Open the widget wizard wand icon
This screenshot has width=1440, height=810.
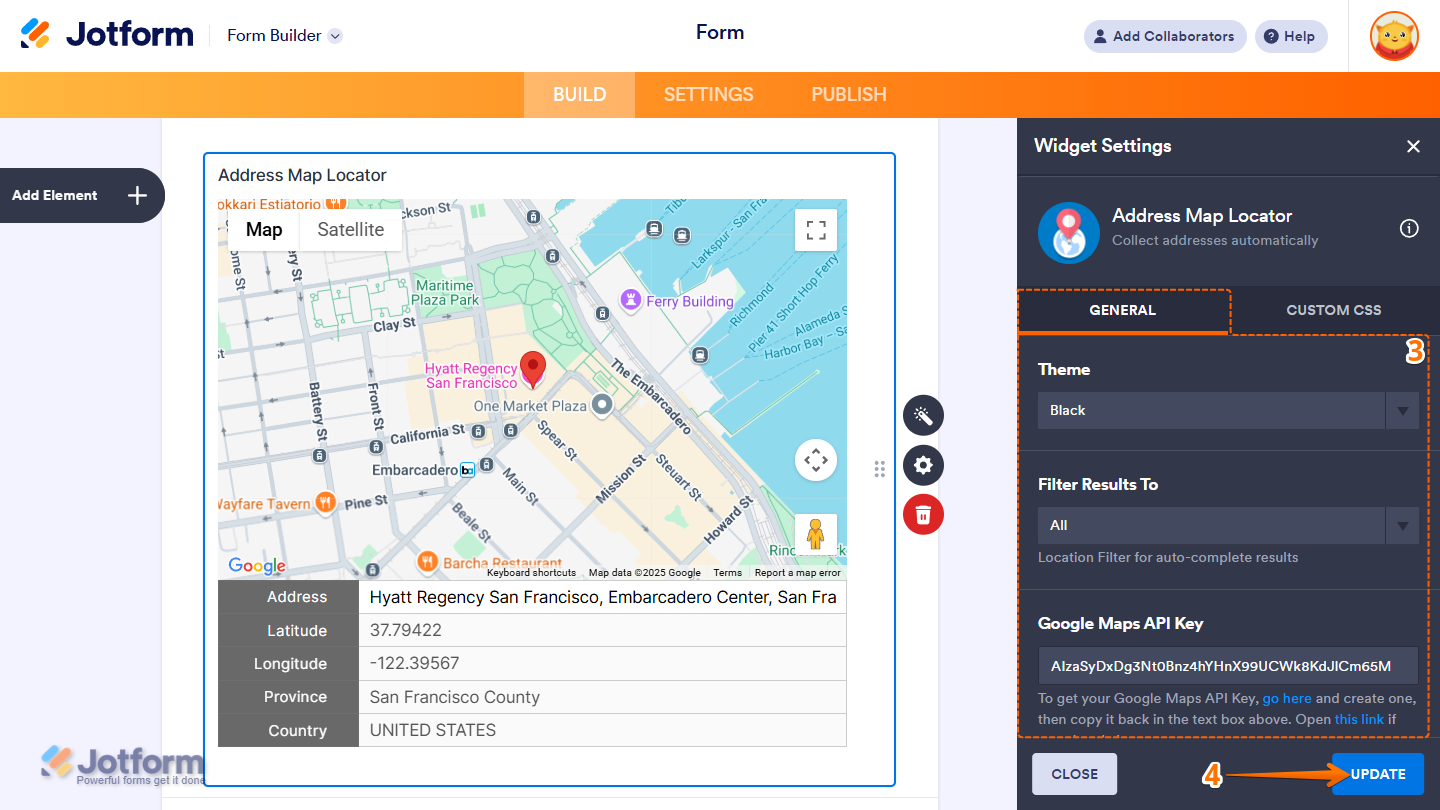coord(923,415)
